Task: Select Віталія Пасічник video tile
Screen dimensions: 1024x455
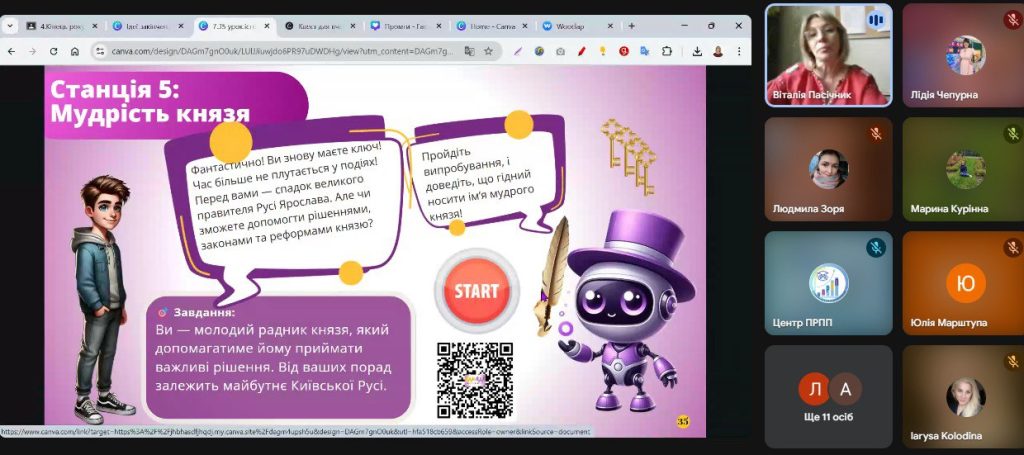Action: pos(828,55)
